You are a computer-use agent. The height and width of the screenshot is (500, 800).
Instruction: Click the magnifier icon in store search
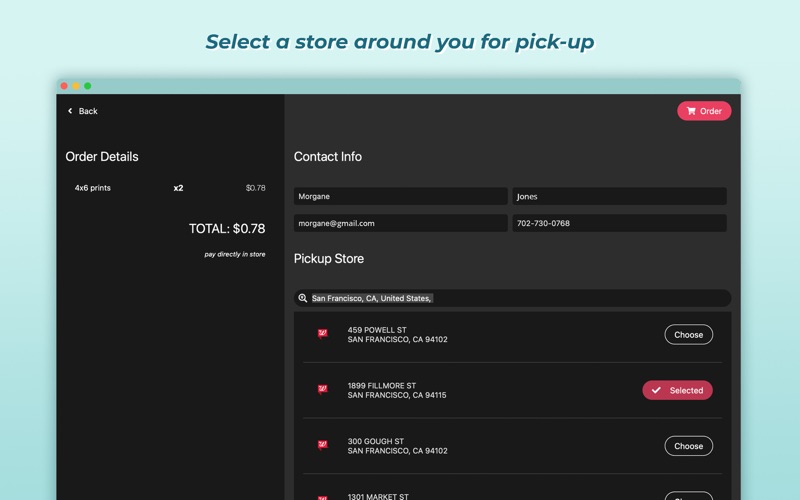[303, 298]
